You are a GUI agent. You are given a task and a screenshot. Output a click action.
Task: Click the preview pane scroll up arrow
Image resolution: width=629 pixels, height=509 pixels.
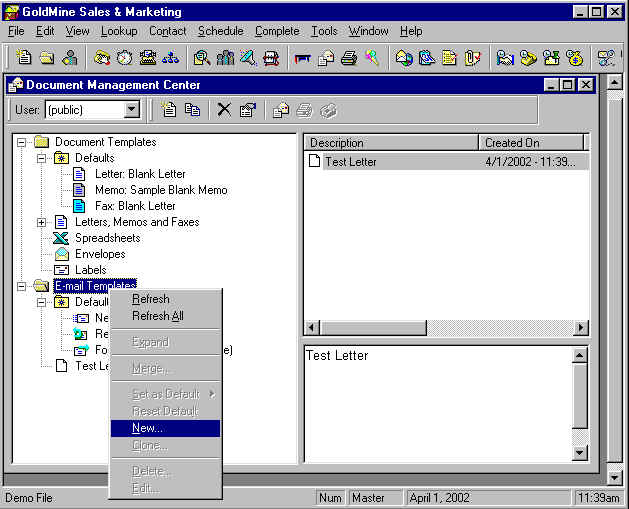point(580,355)
